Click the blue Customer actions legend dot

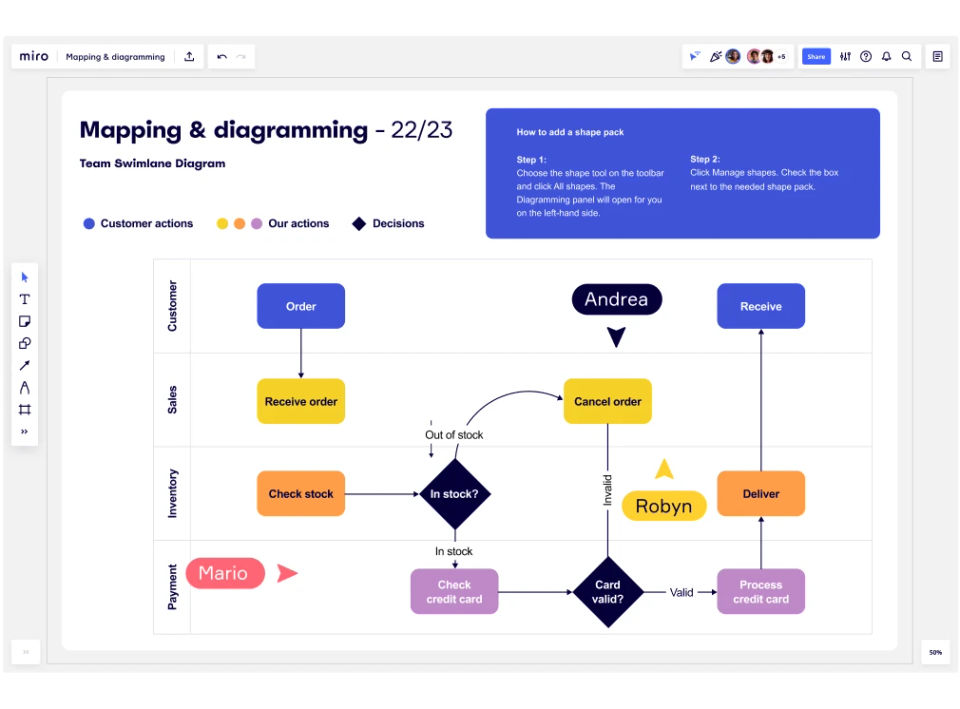(x=89, y=223)
